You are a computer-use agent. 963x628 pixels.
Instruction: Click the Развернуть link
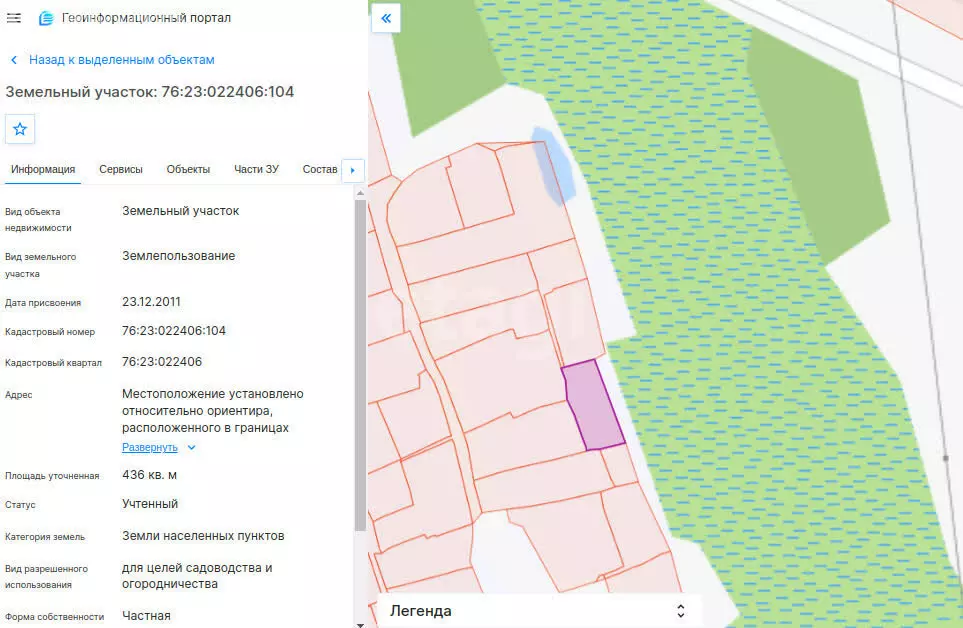click(x=149, y=448)
